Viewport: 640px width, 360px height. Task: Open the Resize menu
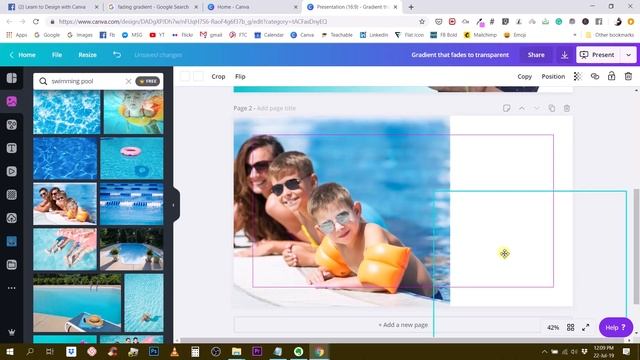(x=87, y=55)
